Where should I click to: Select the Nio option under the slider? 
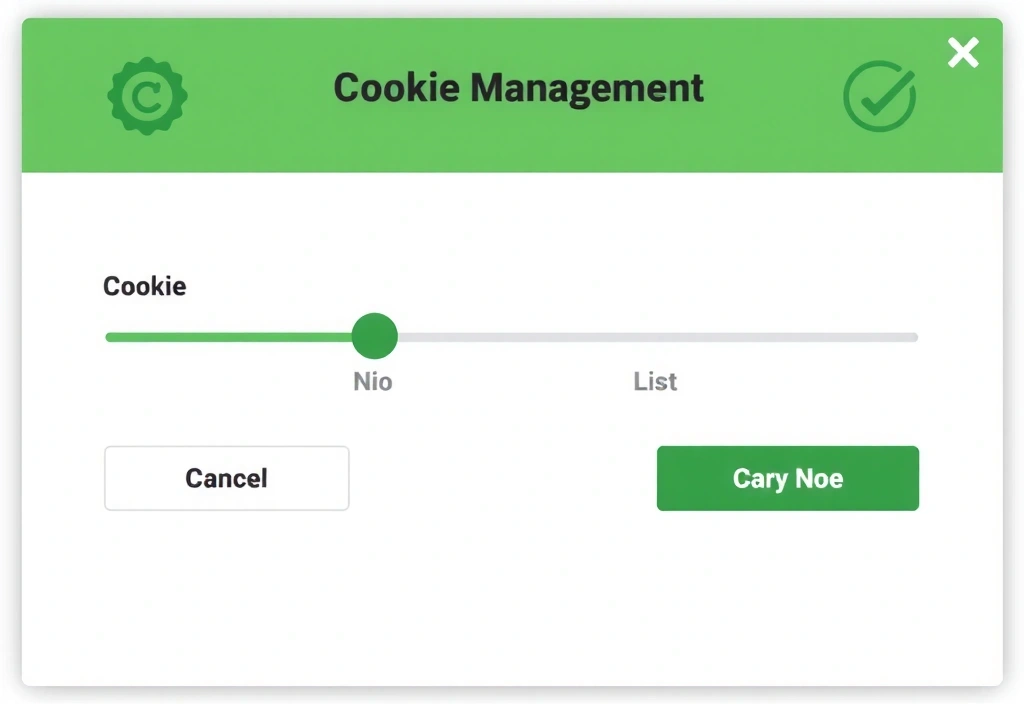[372, 381]
